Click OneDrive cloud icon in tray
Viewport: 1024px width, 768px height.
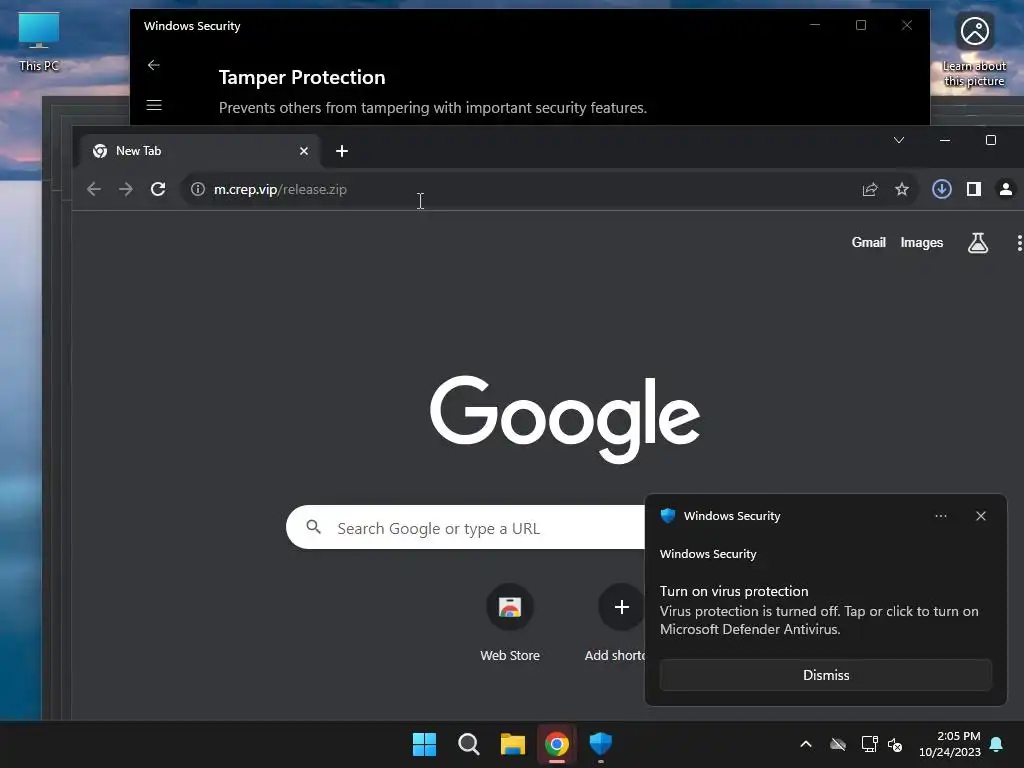pyautogui.click(x=838, y=744)
